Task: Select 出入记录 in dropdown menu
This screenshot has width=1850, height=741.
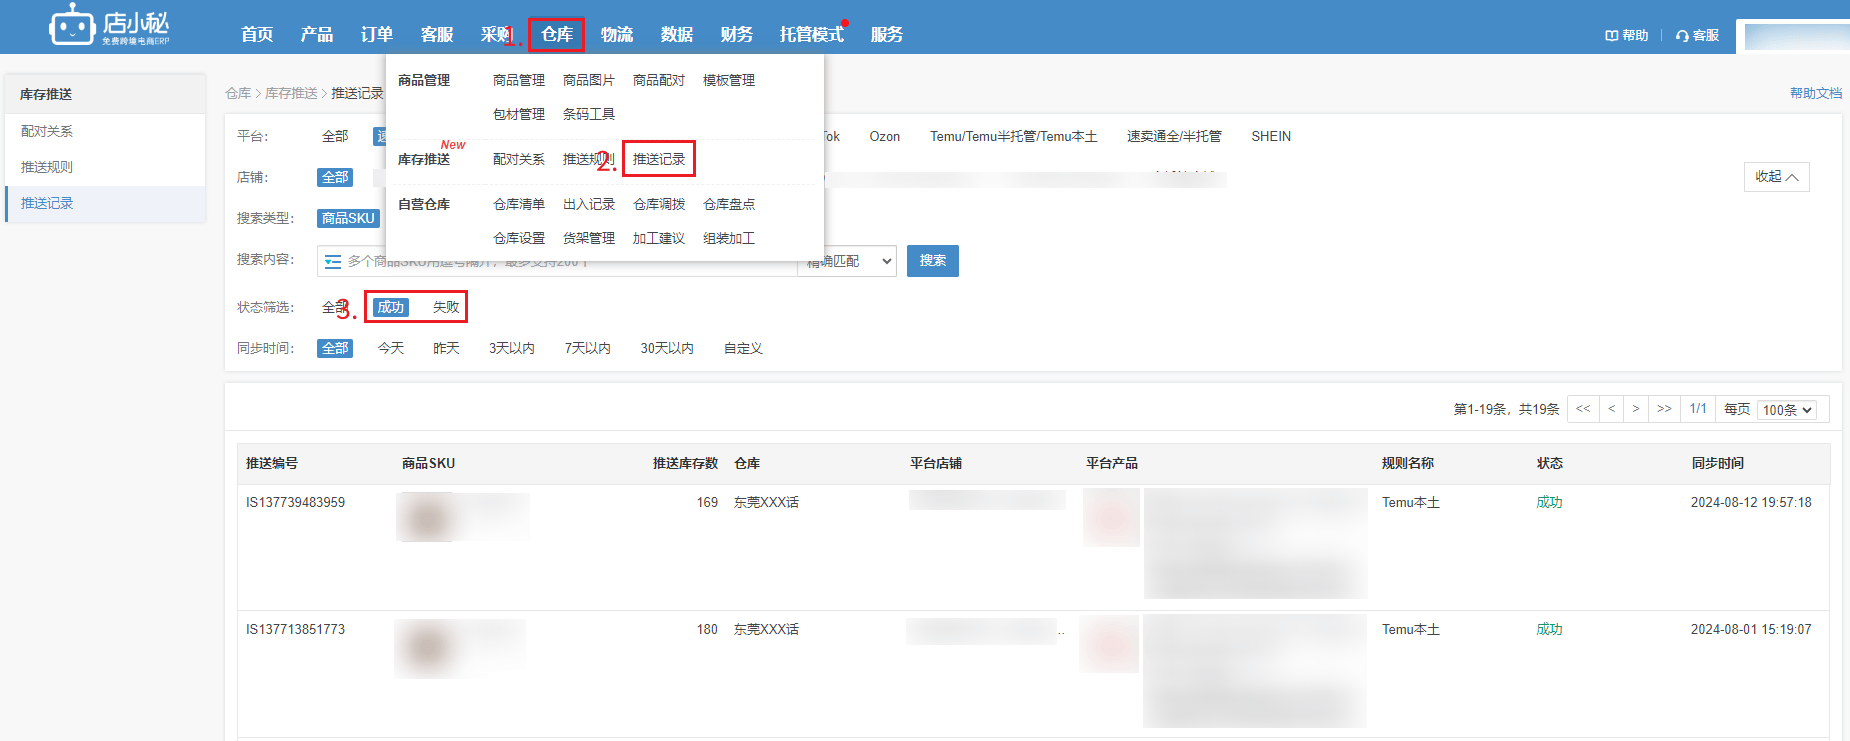Action: pyautogui.click(x=589, y=204)
